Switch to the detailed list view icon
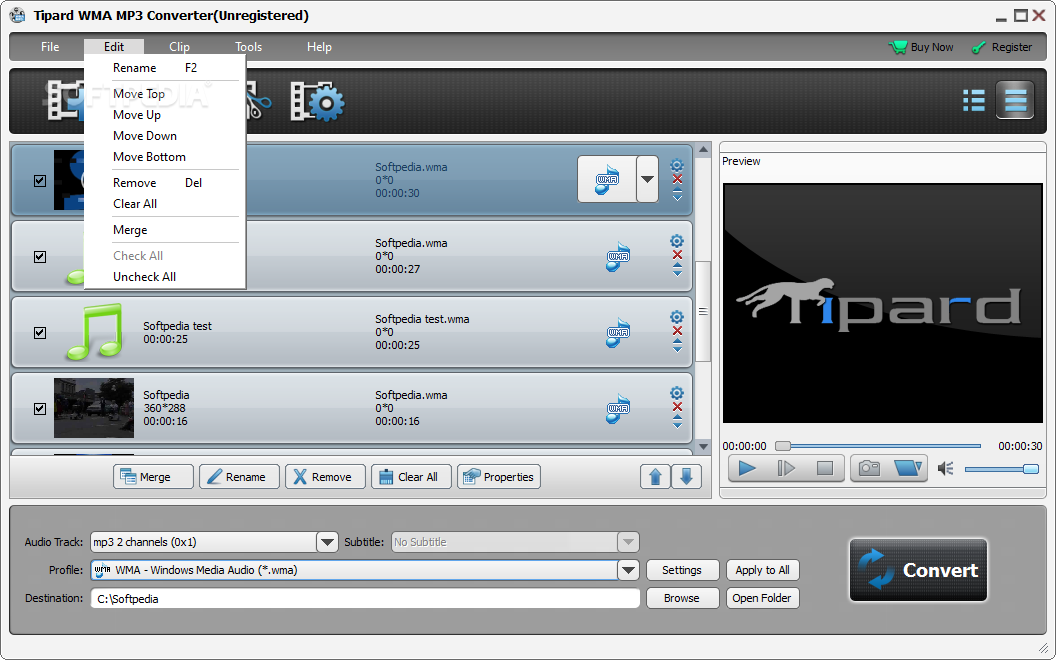The height and width of the screenshot is (660, 1056). click(x=1015, y=100)
